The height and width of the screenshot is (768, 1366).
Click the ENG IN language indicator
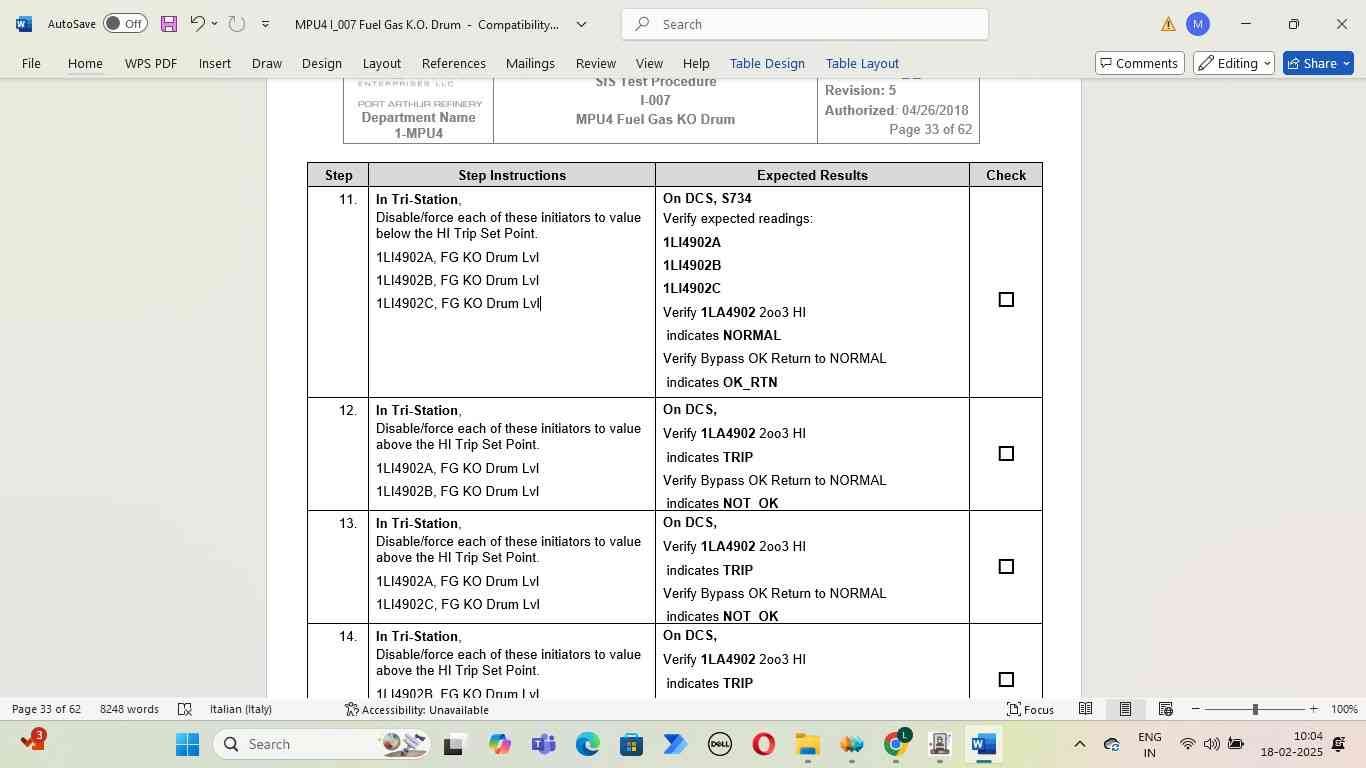(1150, 744)
